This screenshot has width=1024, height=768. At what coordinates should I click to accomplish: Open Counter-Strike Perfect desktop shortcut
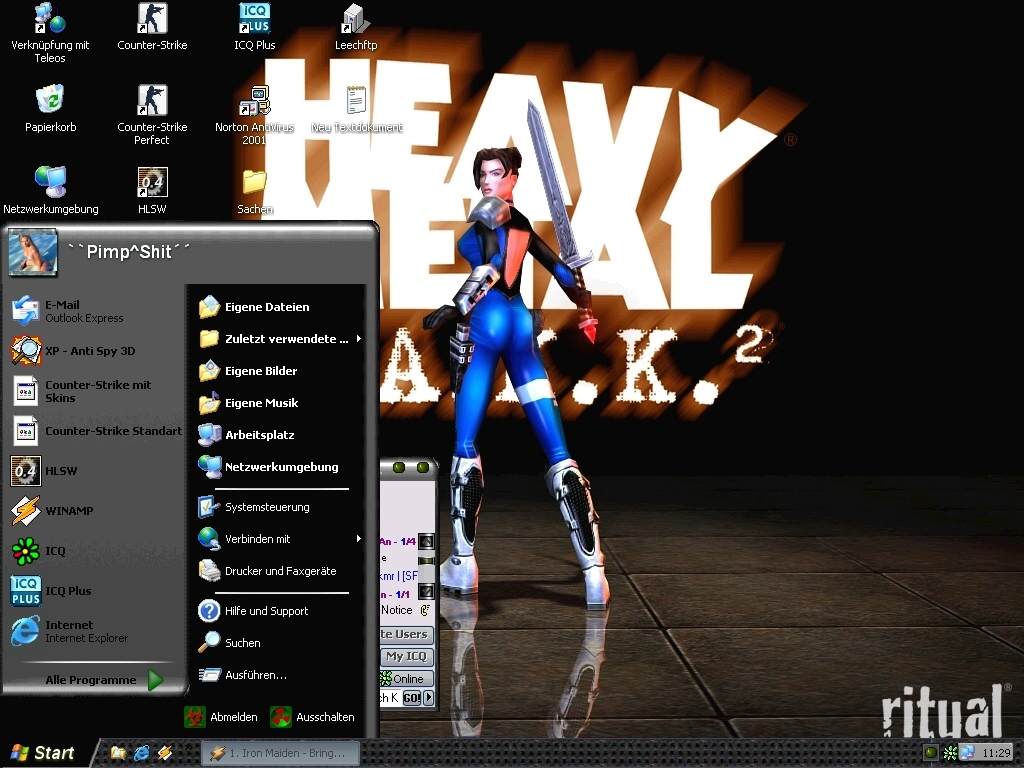click(x=152, y=115)
